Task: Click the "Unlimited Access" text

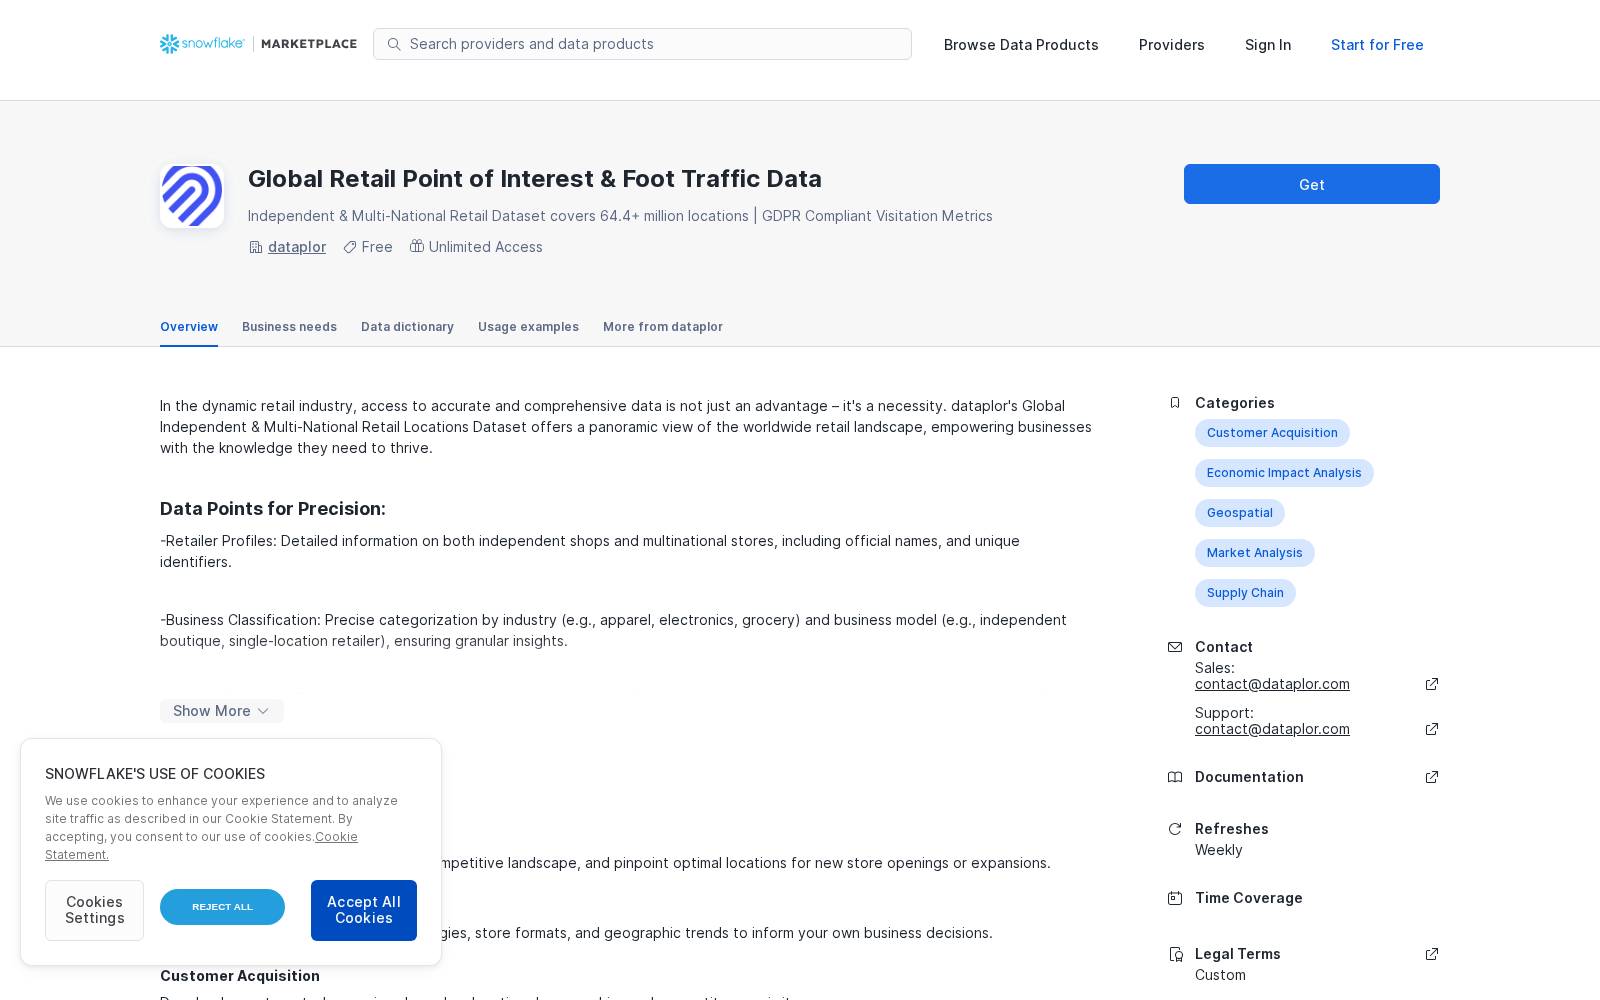Action: 486,247
